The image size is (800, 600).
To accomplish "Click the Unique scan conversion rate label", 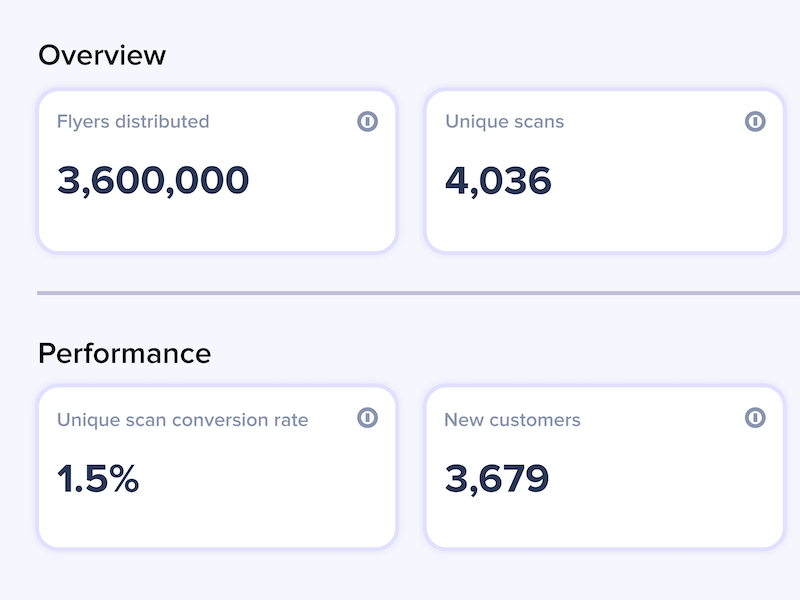I will point(183,420).
